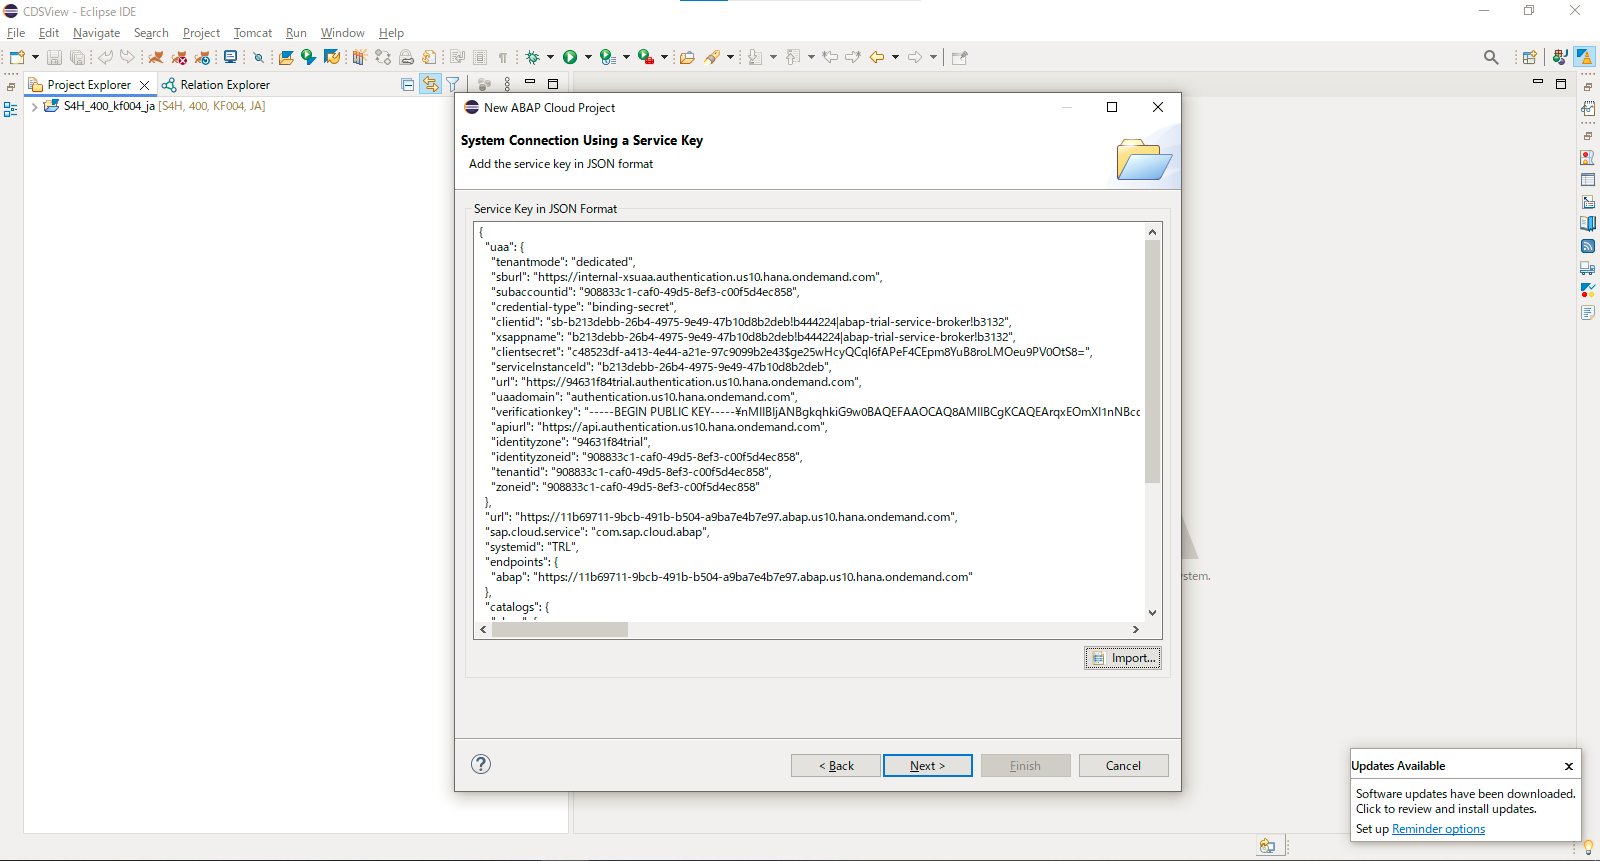Open the External Tools dropdown arrow
This screenshot has height=861, width=1600.
(664, 57)
